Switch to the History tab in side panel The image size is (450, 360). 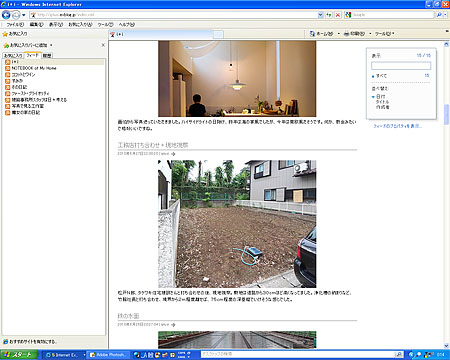coord(47,56)
